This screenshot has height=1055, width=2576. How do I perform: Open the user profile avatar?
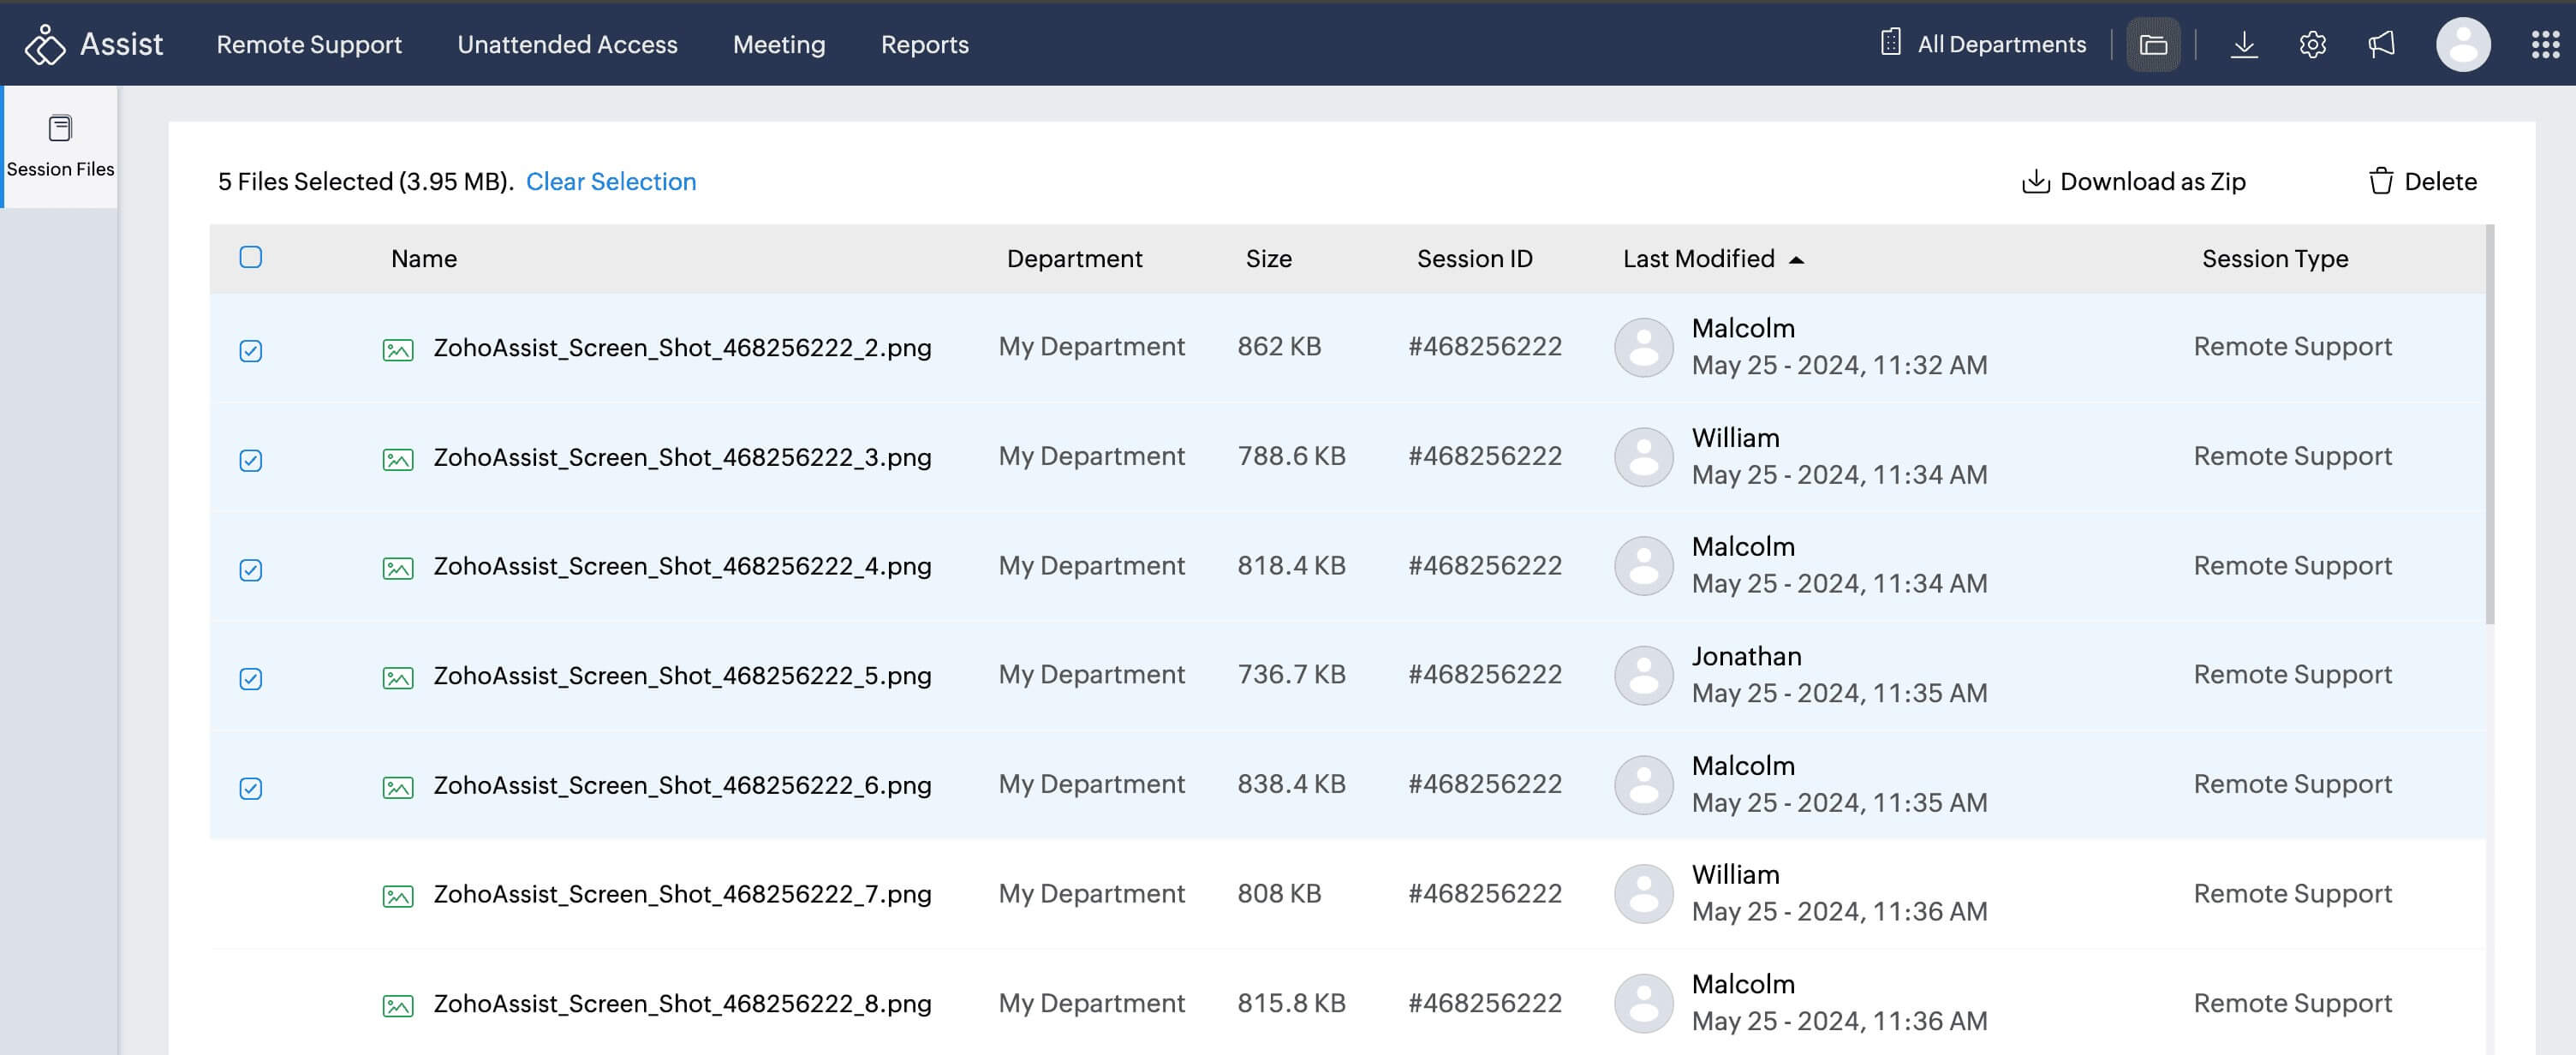[x=2463, y=45]
